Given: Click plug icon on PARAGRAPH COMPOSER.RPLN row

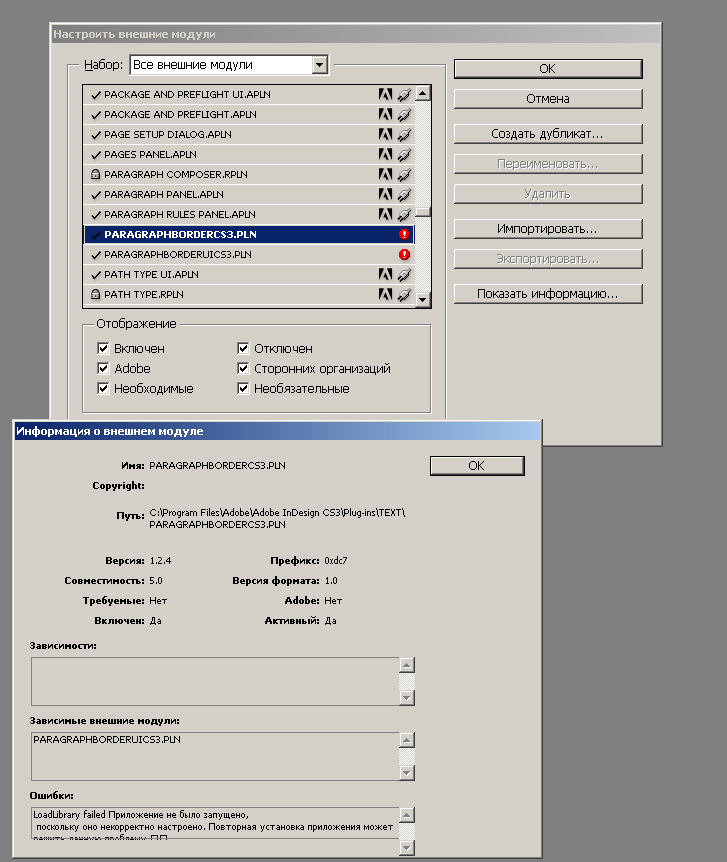Looking at the screenshot, I should (x=404, y=174).
